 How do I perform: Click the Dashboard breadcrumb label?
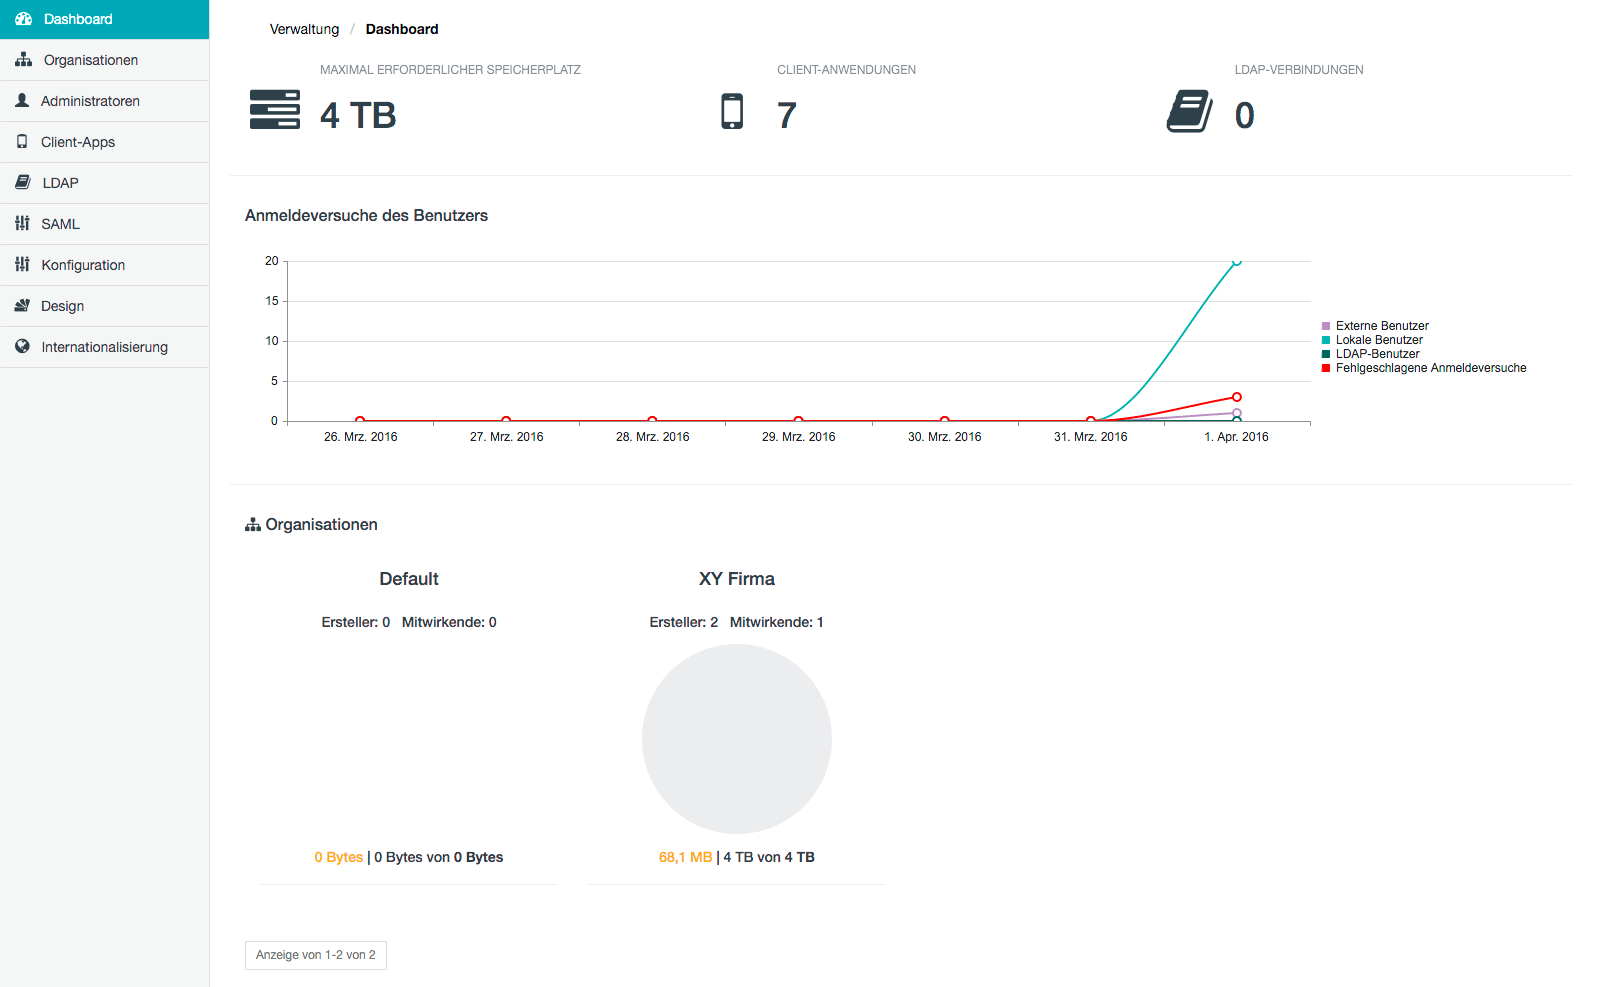(x=402, y=29)
